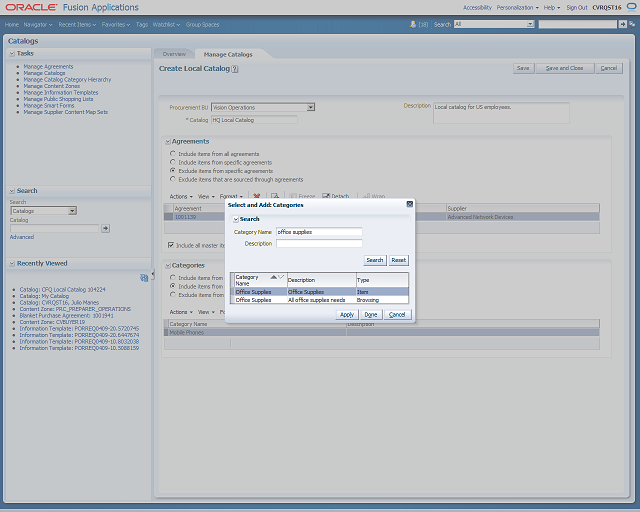Viewport: 640px width, 512px height.
Task: Click the Done button
Action: [x=371, y=315]
